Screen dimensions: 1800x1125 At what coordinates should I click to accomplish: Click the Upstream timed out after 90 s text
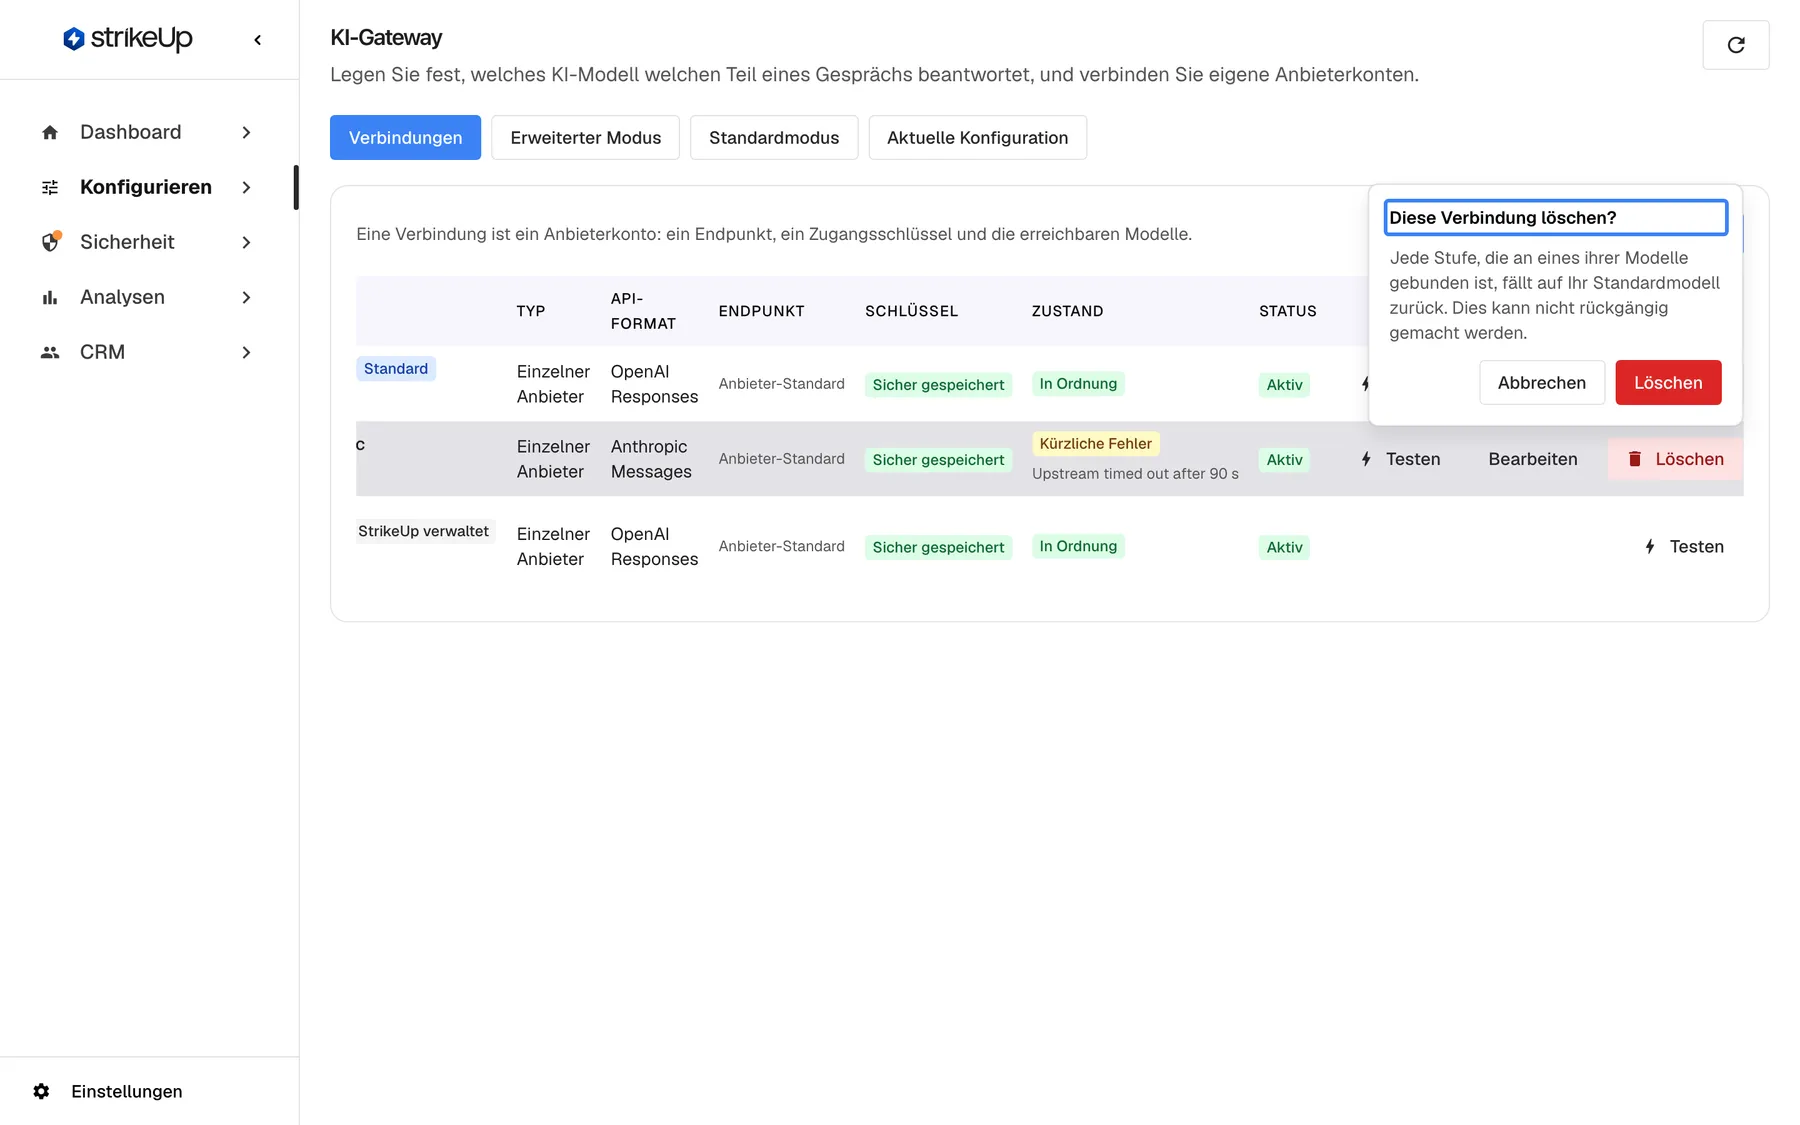coord(1135,473)
